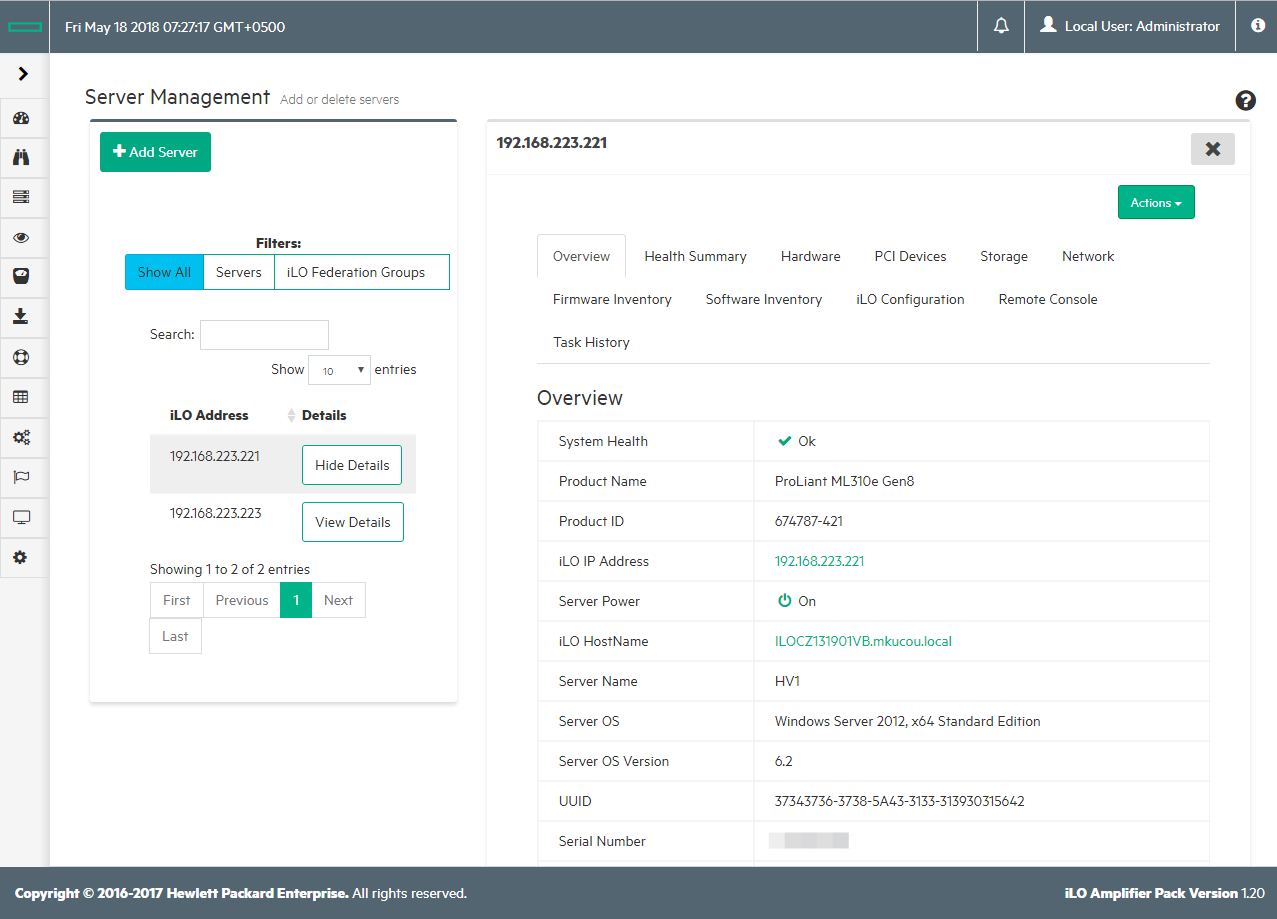
Task: Select the Show All filter
Action: pyautogui.click(x=164, y=272)
